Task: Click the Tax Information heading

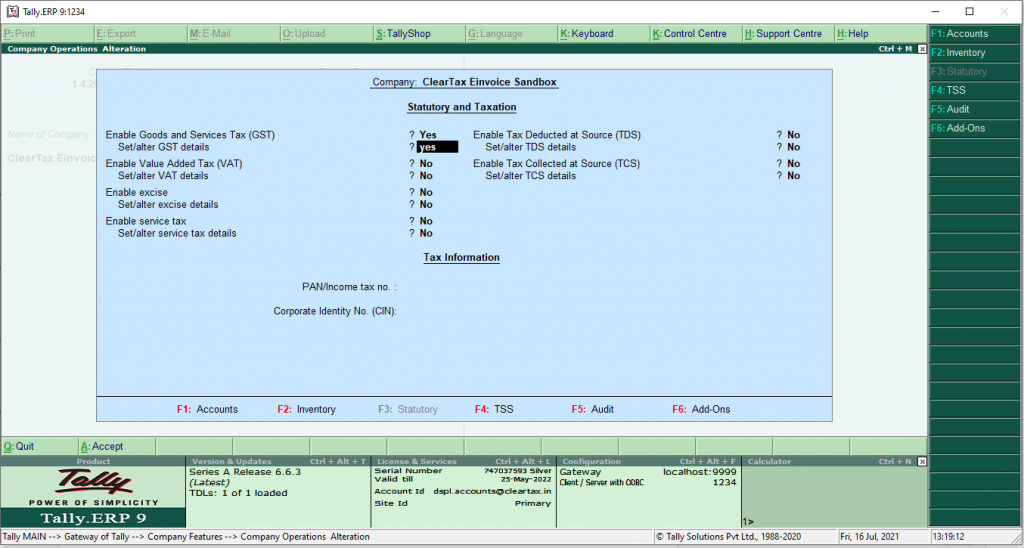Action: pos(461,257)
